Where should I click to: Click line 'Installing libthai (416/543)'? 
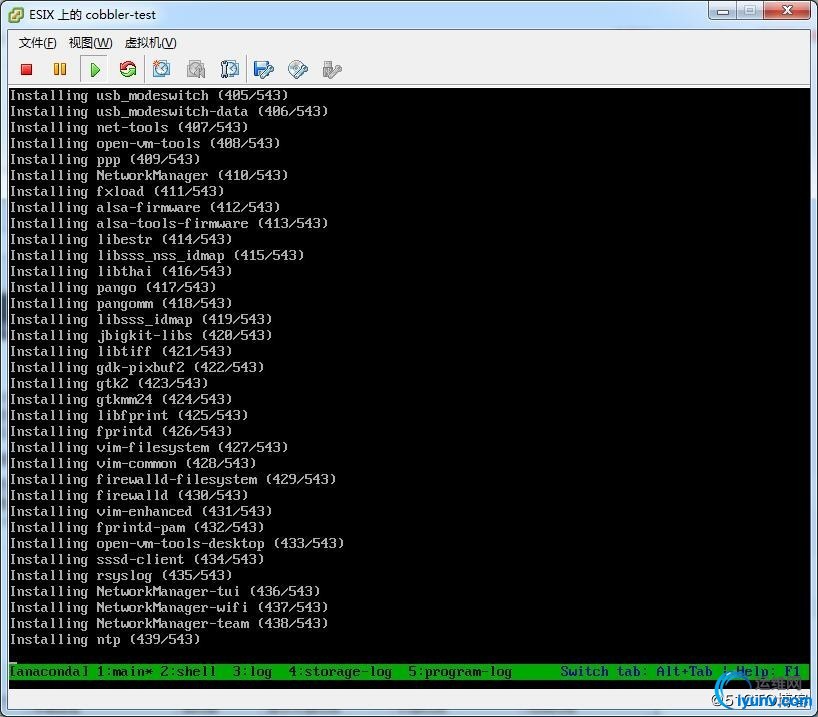click(121, 271)
